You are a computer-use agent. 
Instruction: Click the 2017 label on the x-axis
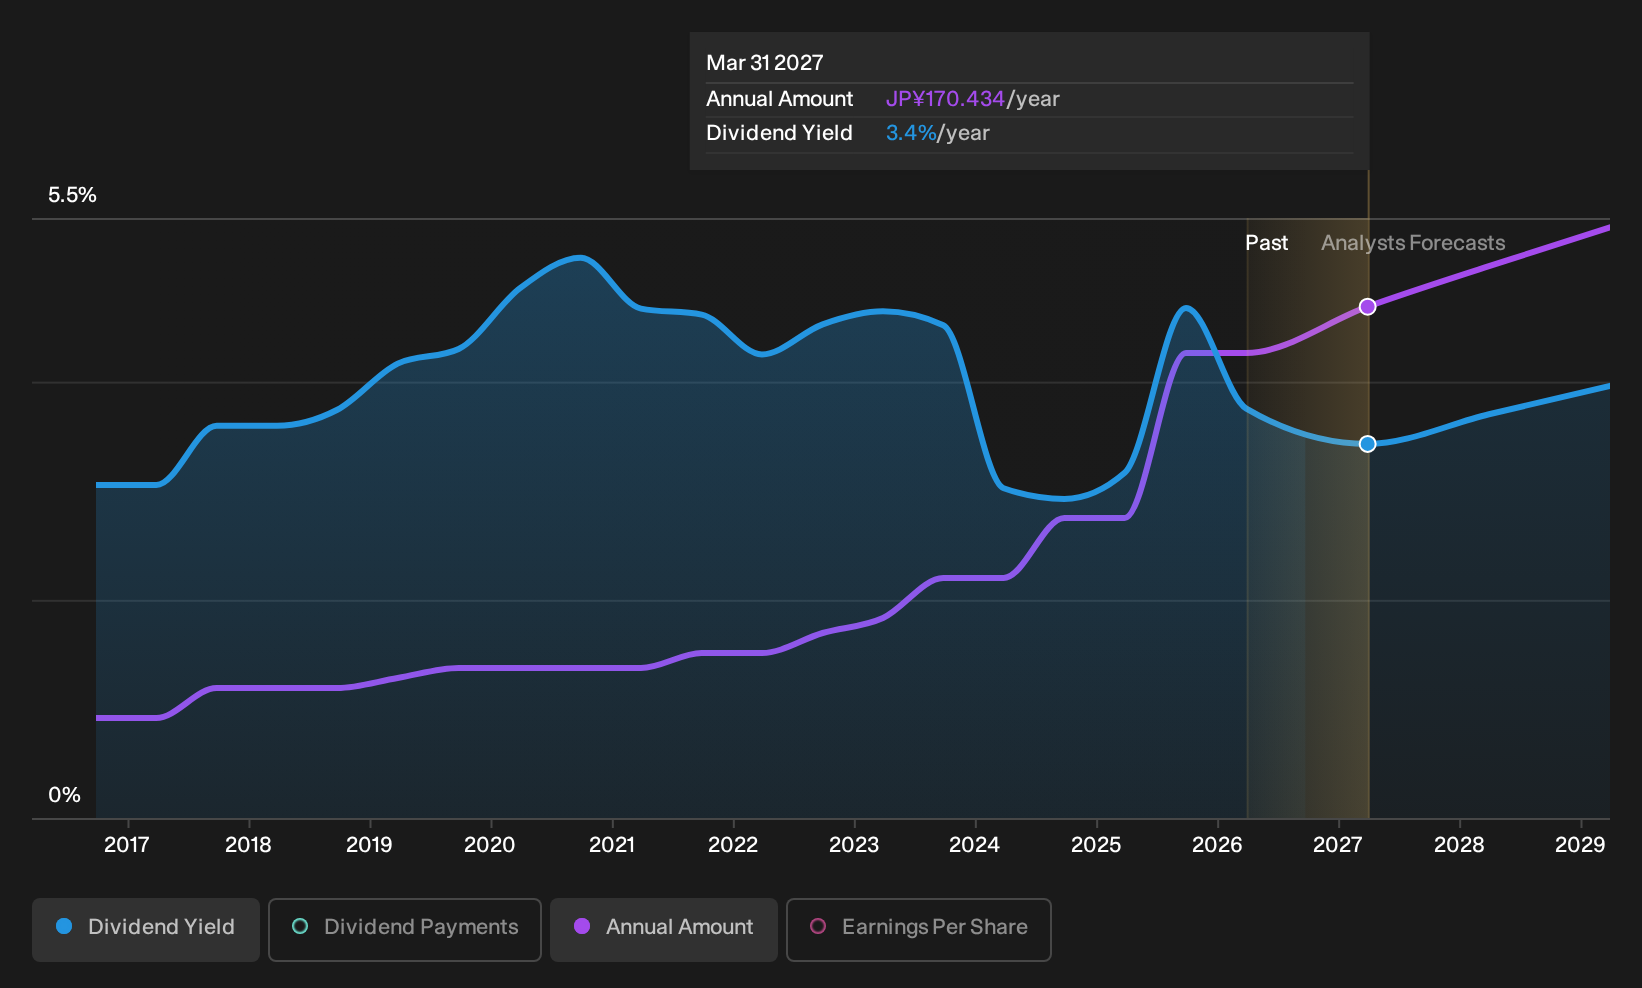tap(127, 845)
